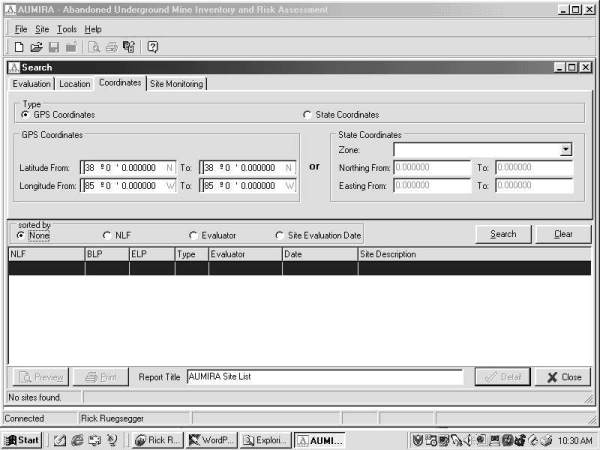Select the State Coordinates radio button
This screenshot has width=600, height=450.
(307, 115)
